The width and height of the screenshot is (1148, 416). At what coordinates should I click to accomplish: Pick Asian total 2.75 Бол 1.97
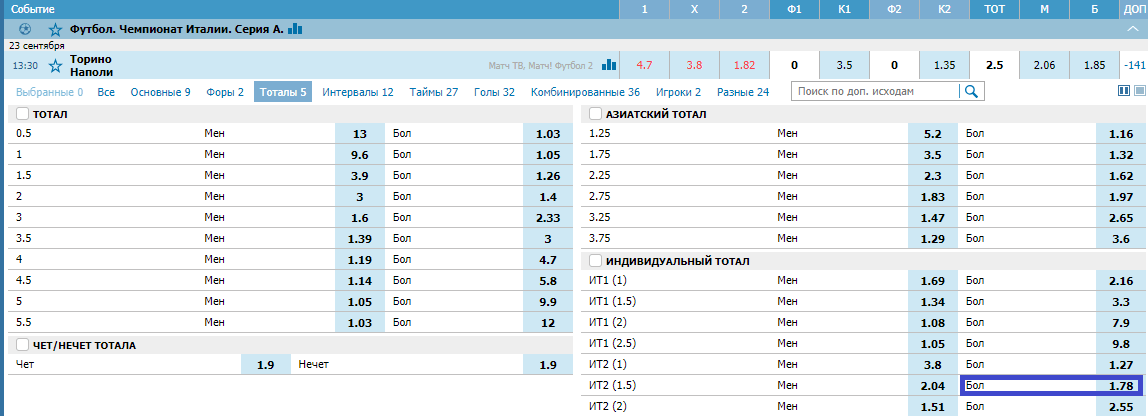coord(1122,197)
